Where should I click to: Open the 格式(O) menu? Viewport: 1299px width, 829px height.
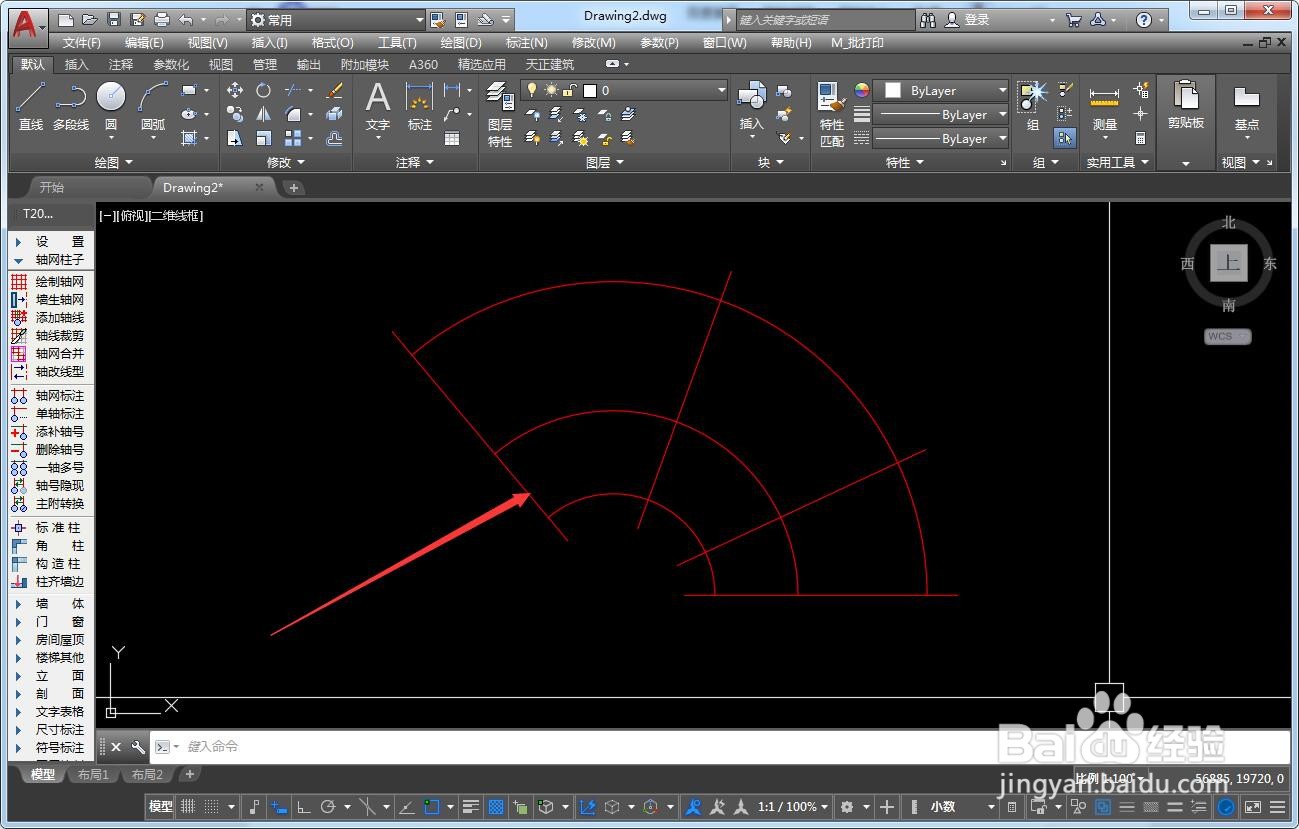pos(332,43)
